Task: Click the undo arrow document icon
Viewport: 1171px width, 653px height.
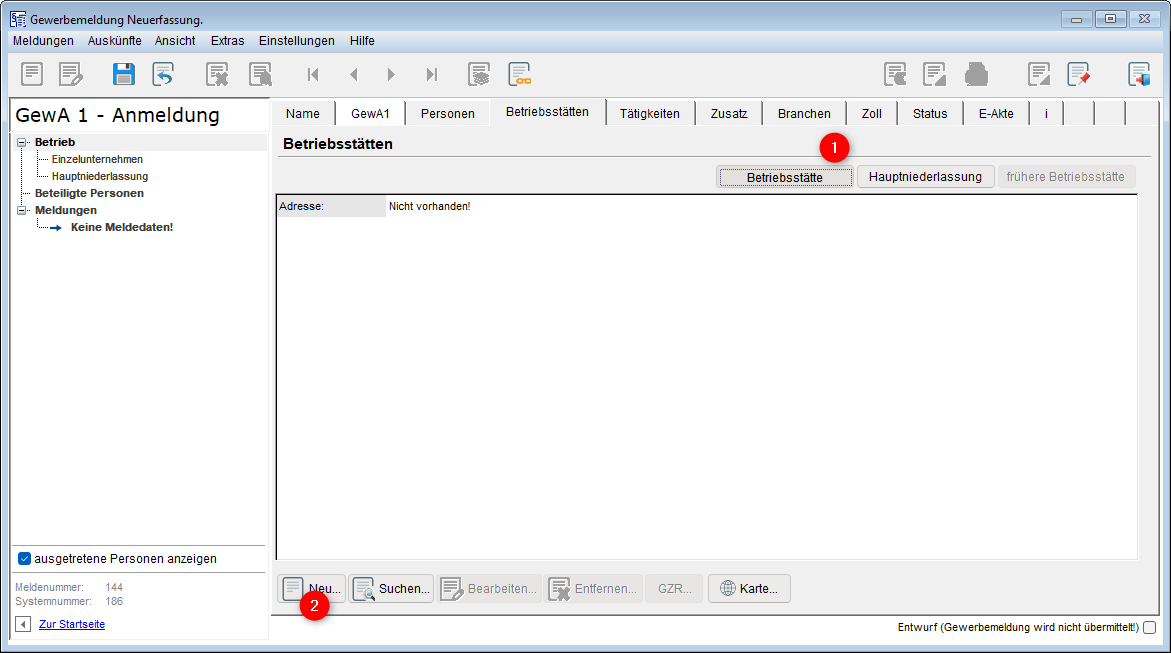Action: (163, 74)
